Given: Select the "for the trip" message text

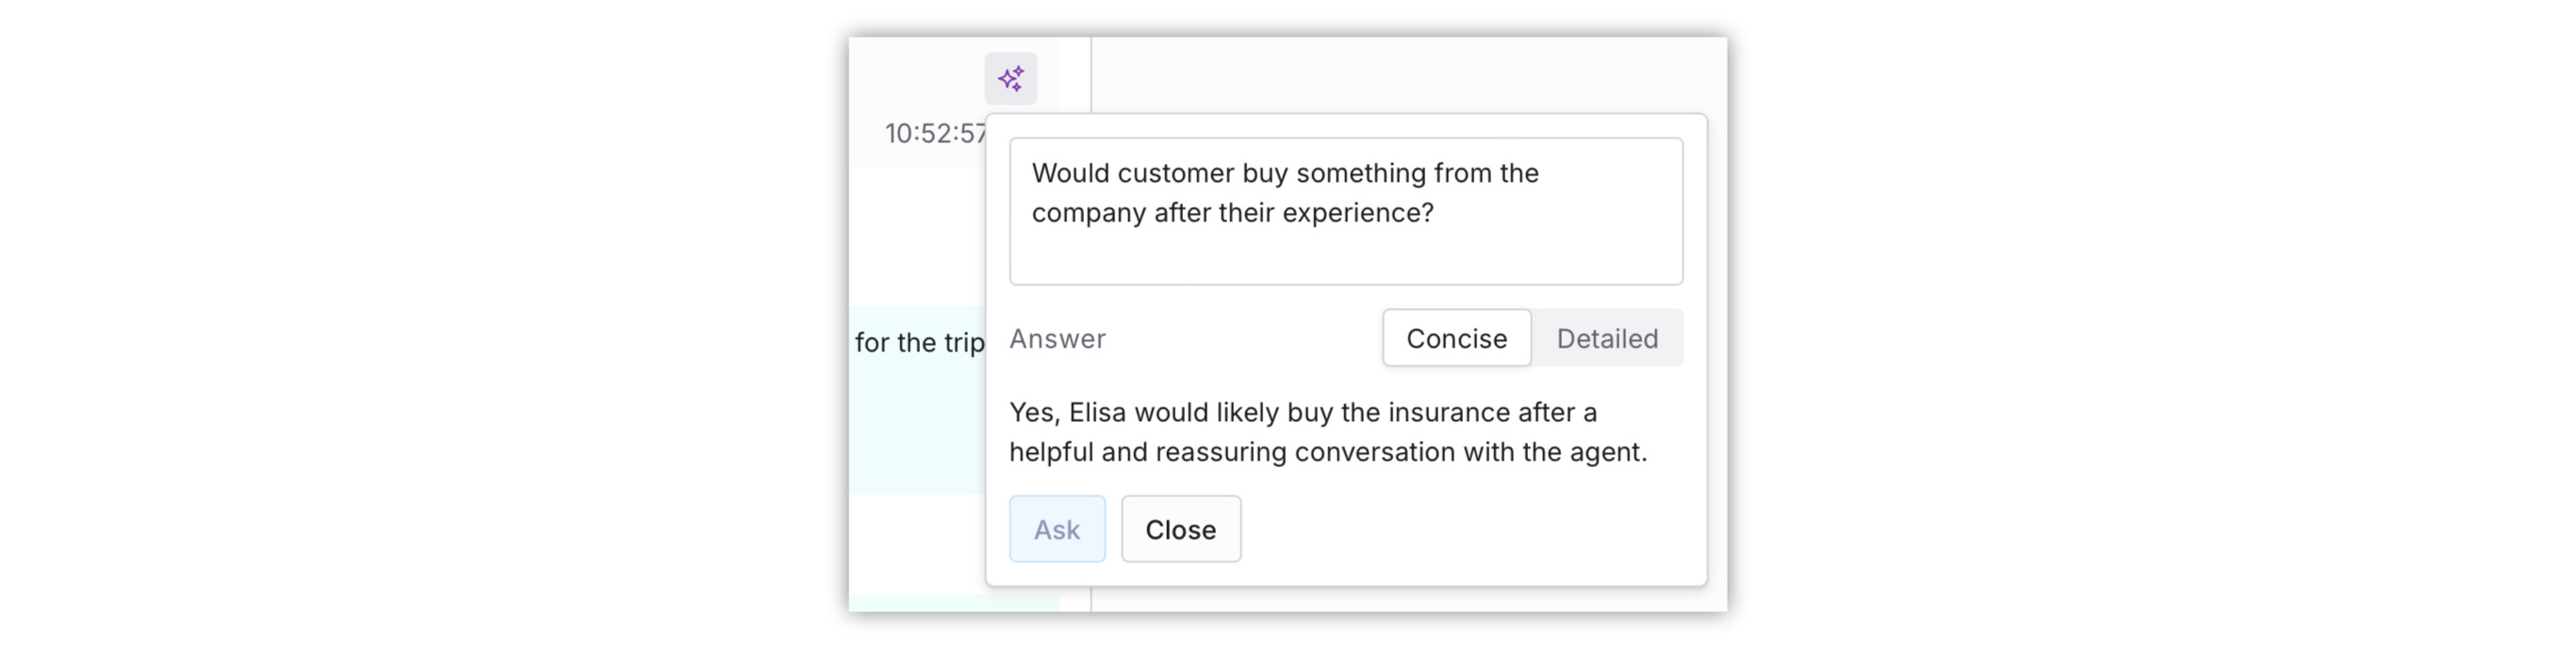Looking at the screenshot, I should click(919, 342).
